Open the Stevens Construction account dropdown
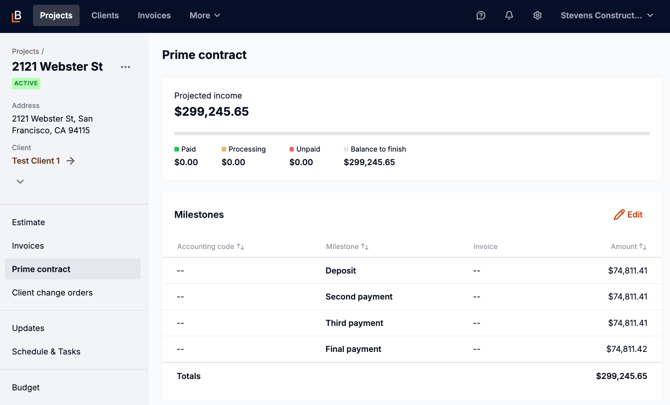The image size is (670, 405). (606, 16)
